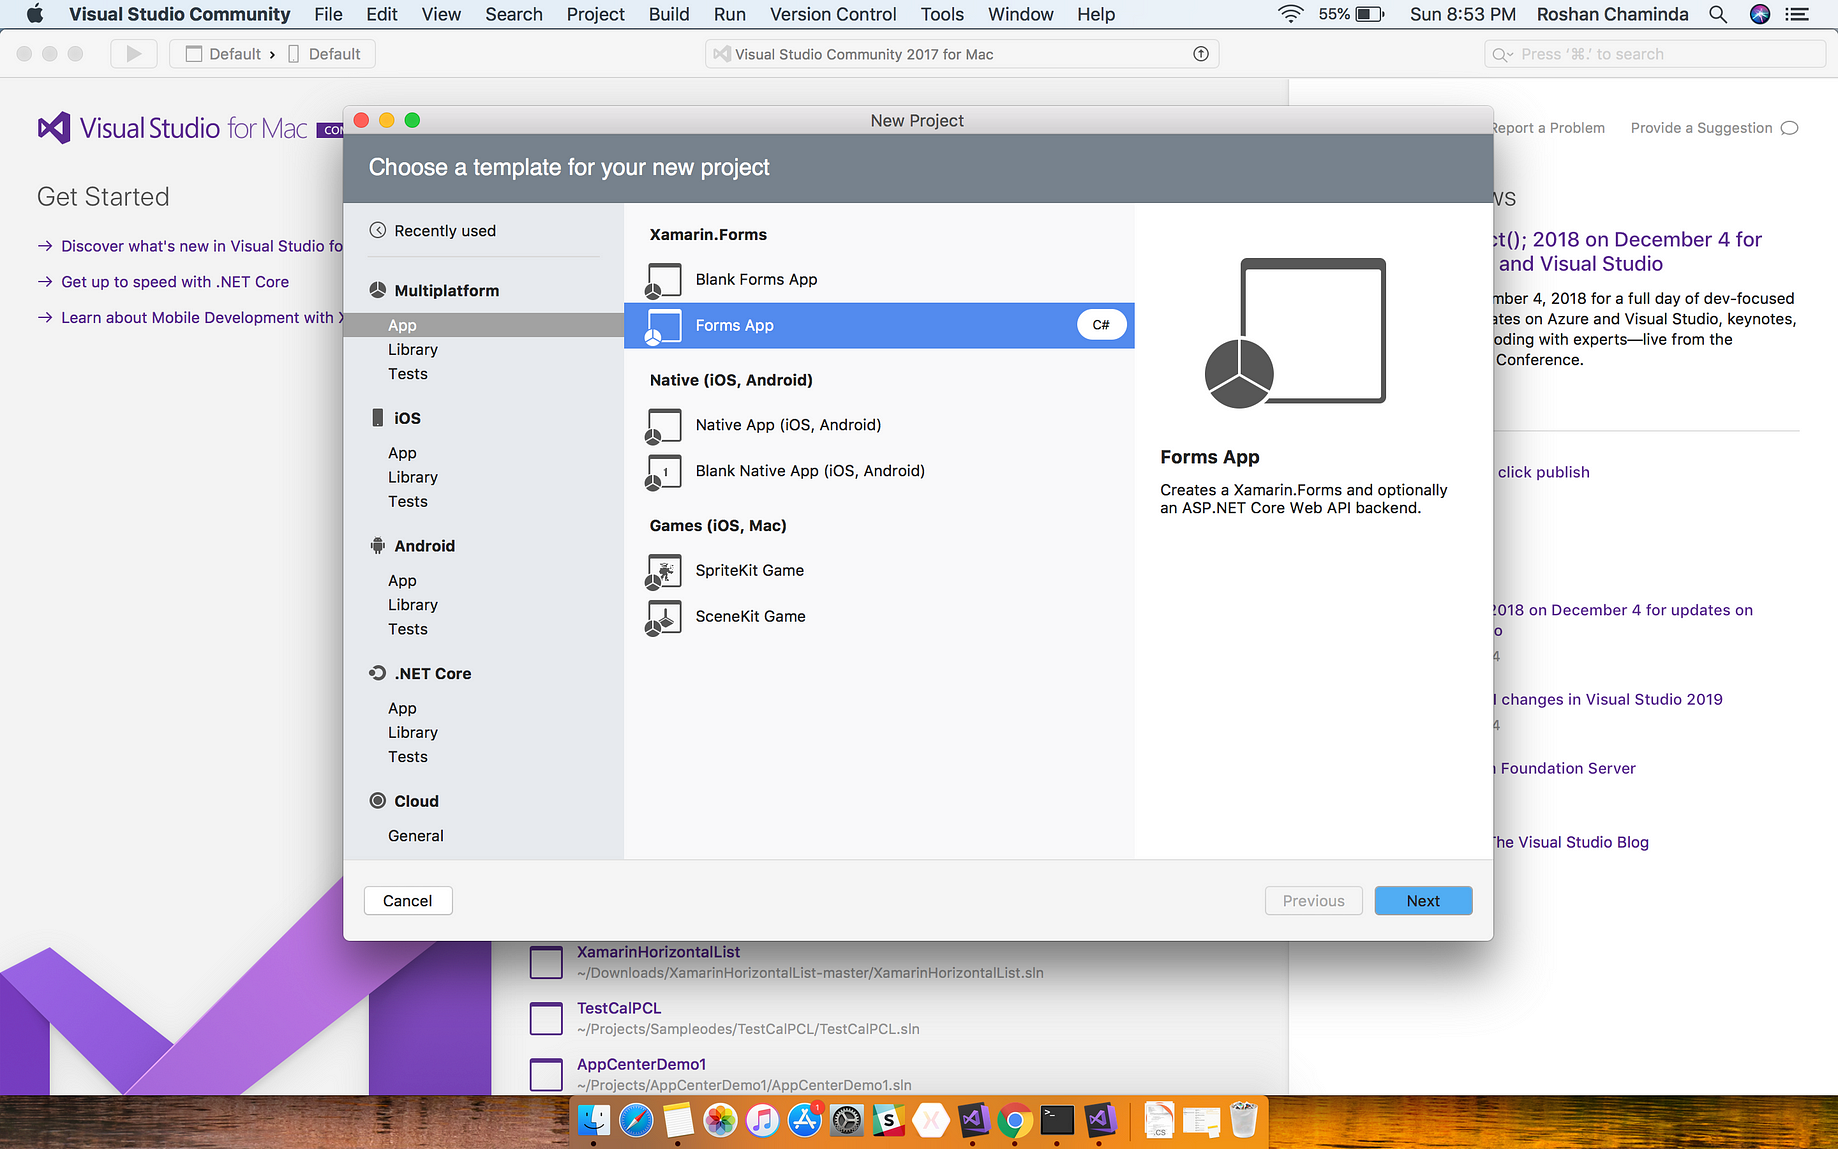Open System Preferences from the dock
The width and height of the screenshot is (1838, 1149).
pos(847,1120)
